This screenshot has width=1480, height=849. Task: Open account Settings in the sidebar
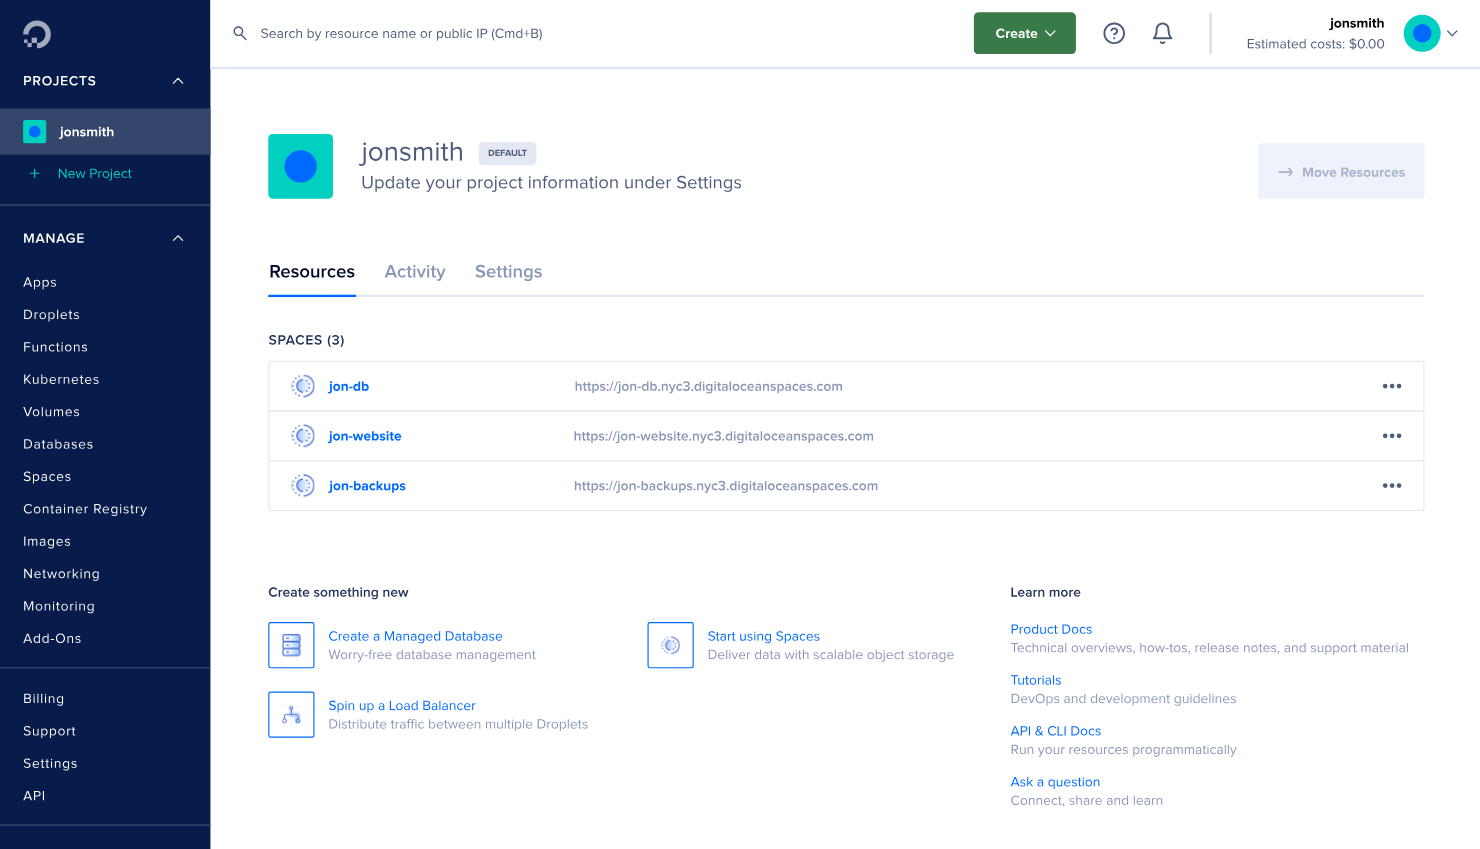pos(50,764)
